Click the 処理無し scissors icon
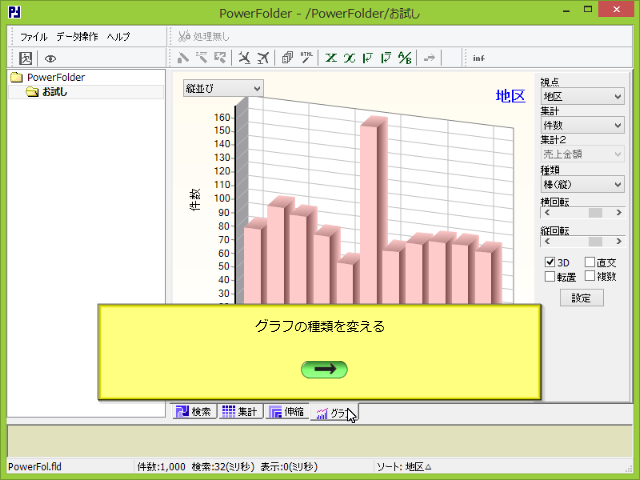640x480 pixels. point(184,36)
